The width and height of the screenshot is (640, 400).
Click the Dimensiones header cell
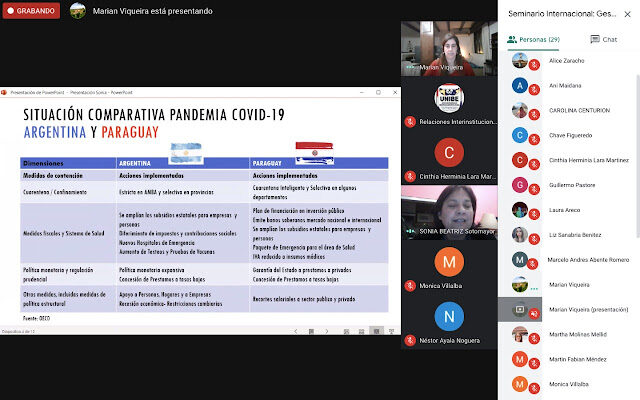(68, 163)
